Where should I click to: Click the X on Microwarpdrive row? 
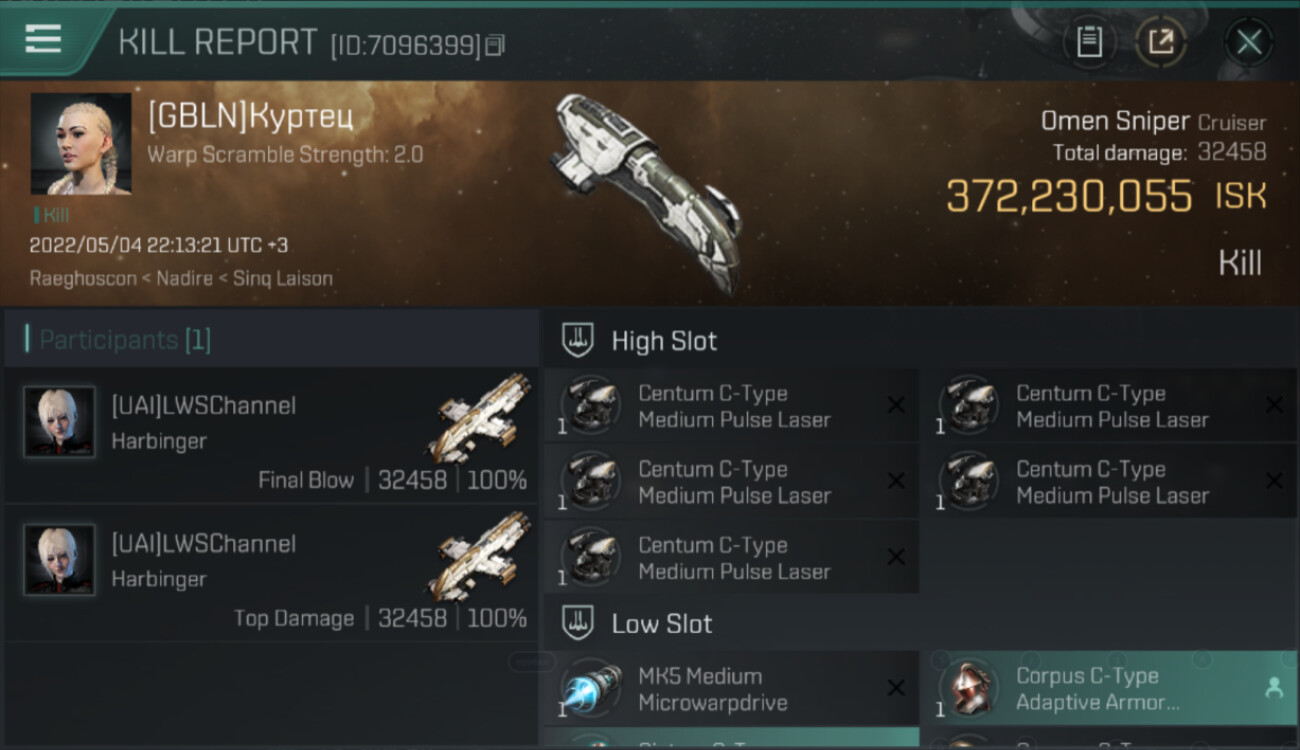point(896,688)
